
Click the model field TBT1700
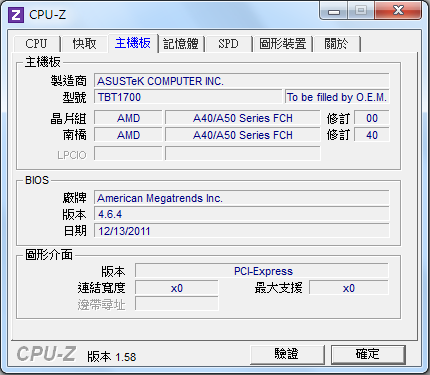[x=188, y=97]
